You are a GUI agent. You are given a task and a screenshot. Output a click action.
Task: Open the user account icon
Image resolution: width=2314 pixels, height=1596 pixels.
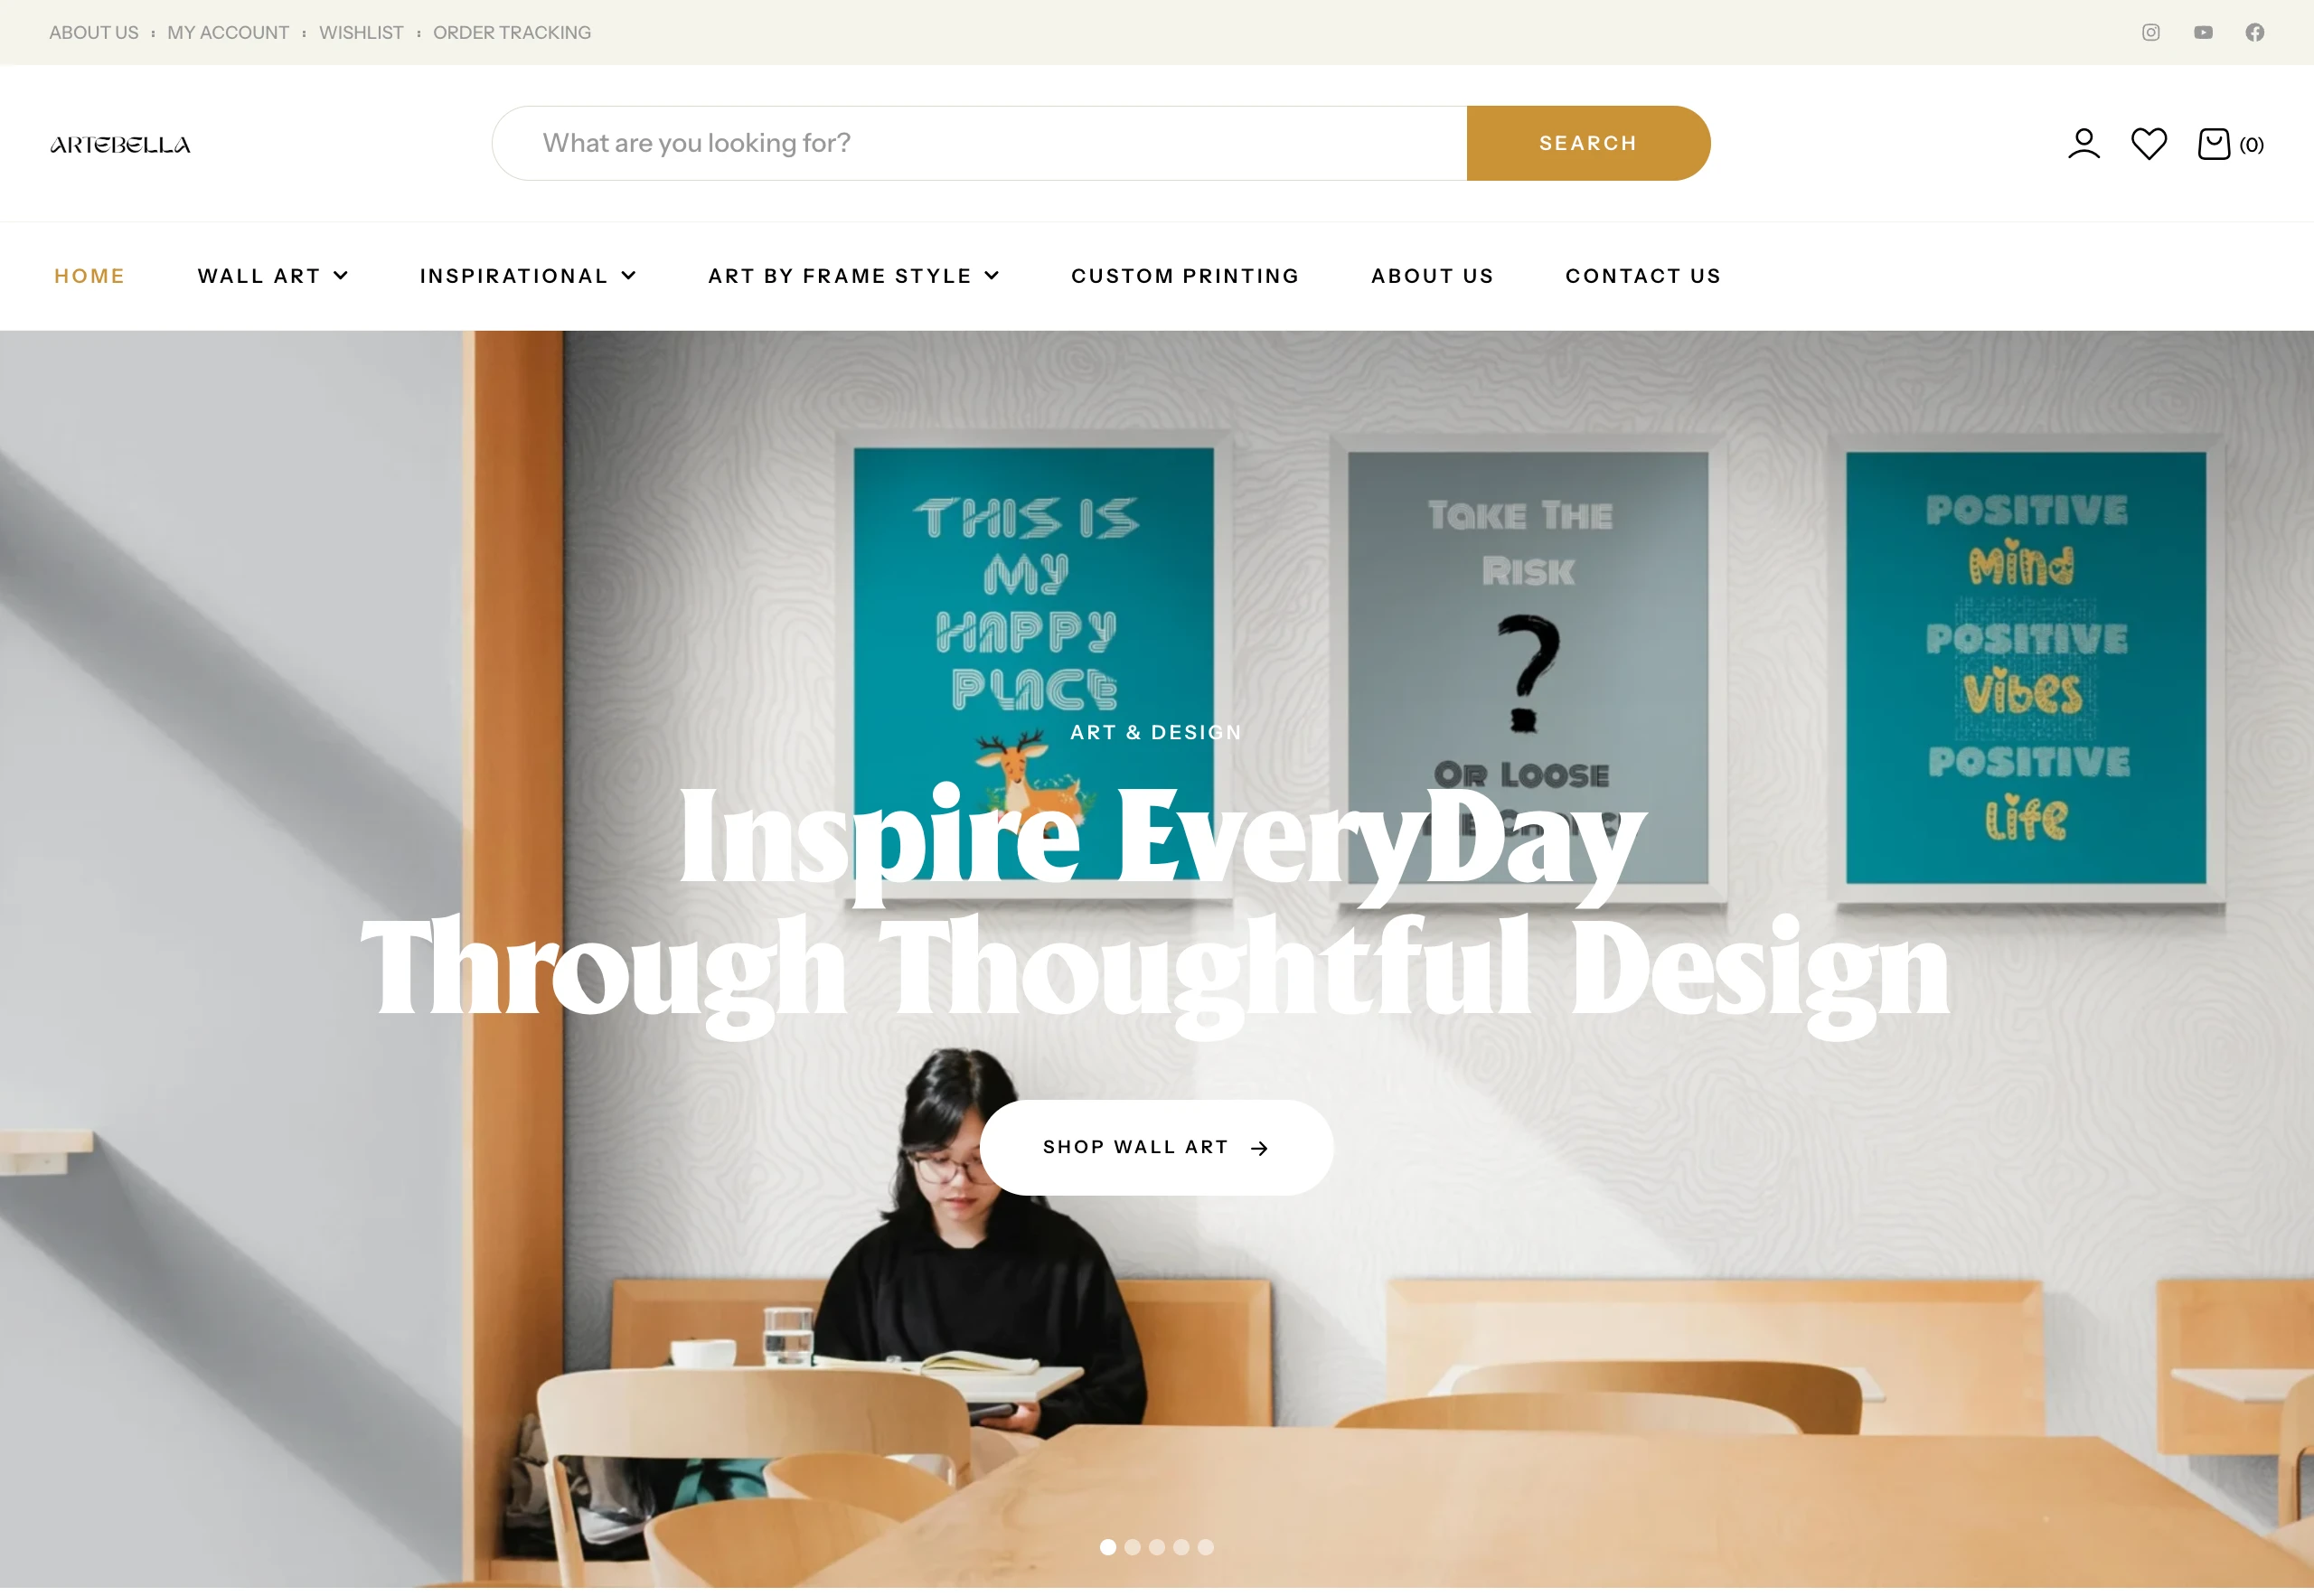coord(2084,144)
